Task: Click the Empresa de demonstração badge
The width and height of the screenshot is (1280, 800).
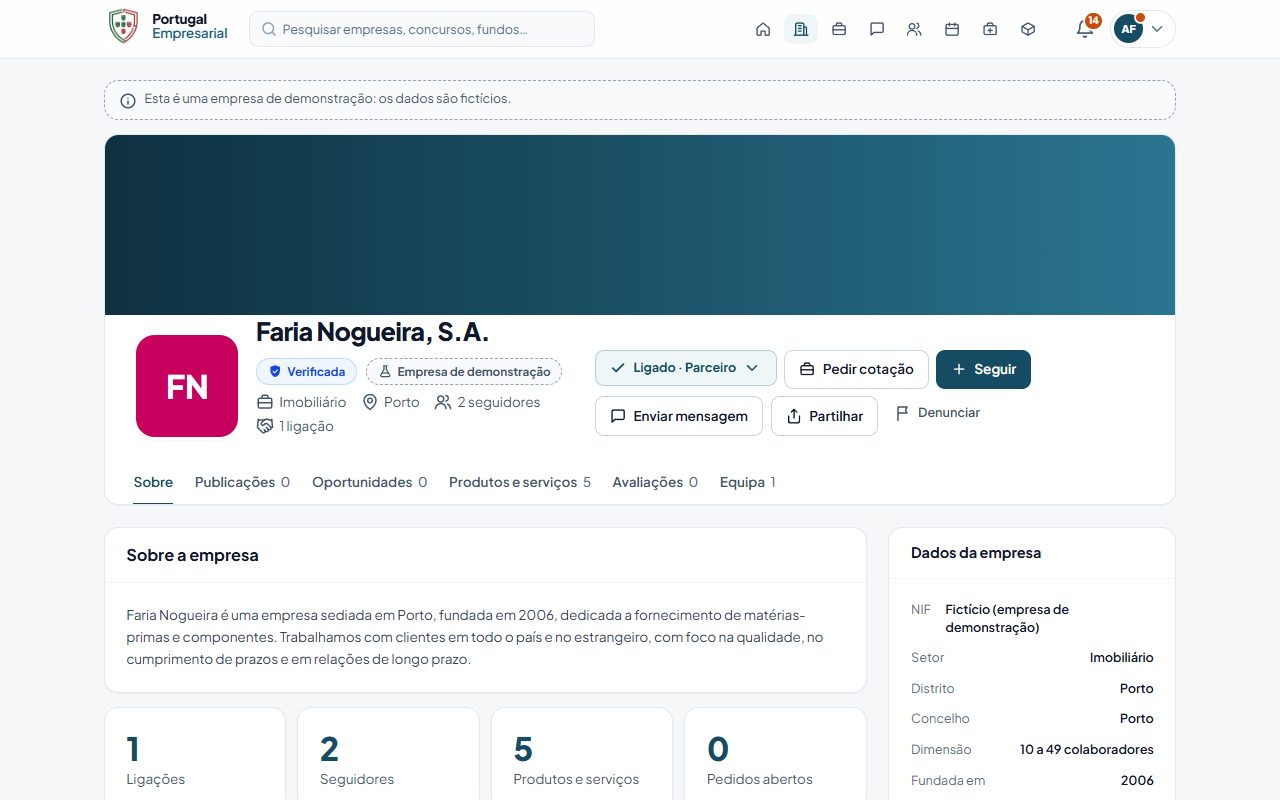Action: coord(464,372)
